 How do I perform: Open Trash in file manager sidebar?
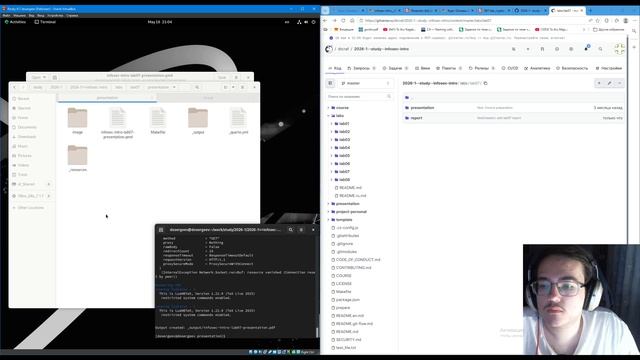[22, 175]
